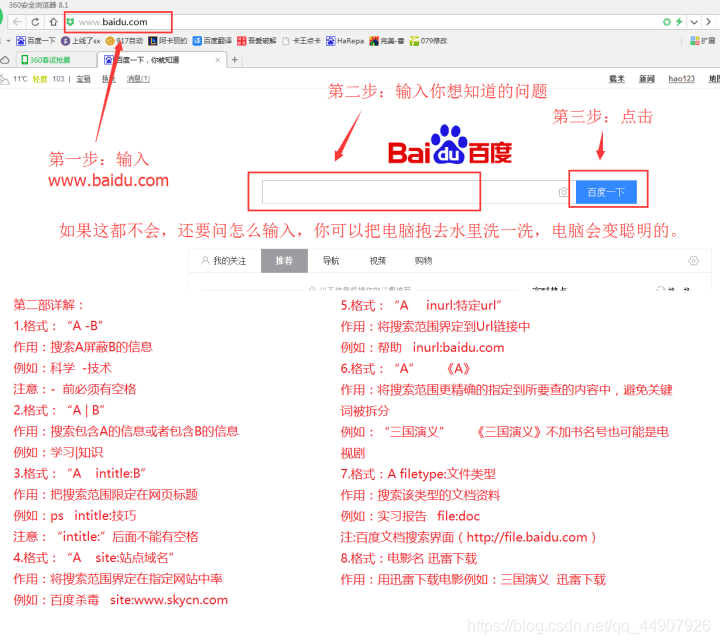Click the blue 百度一下 search button
The image size is (720, 644).
(606, 192)
